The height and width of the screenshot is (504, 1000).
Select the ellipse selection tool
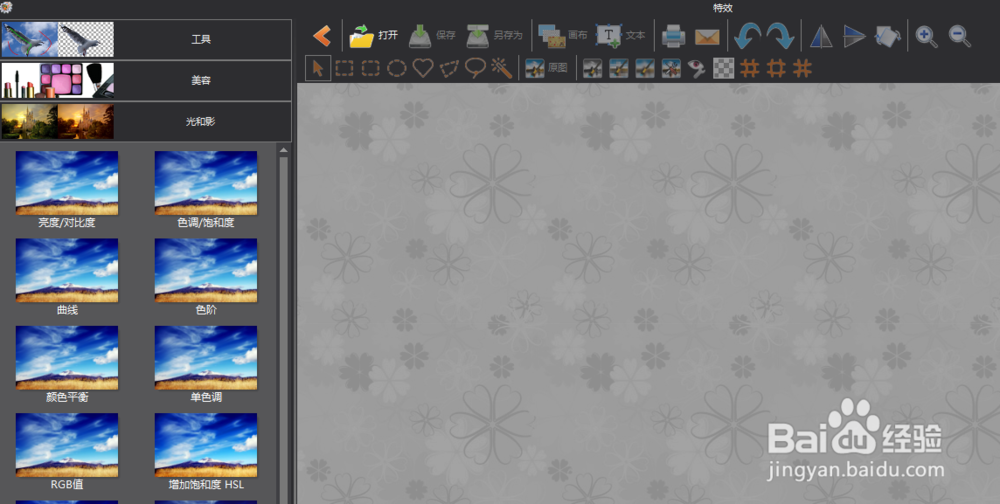coord(397,68)
